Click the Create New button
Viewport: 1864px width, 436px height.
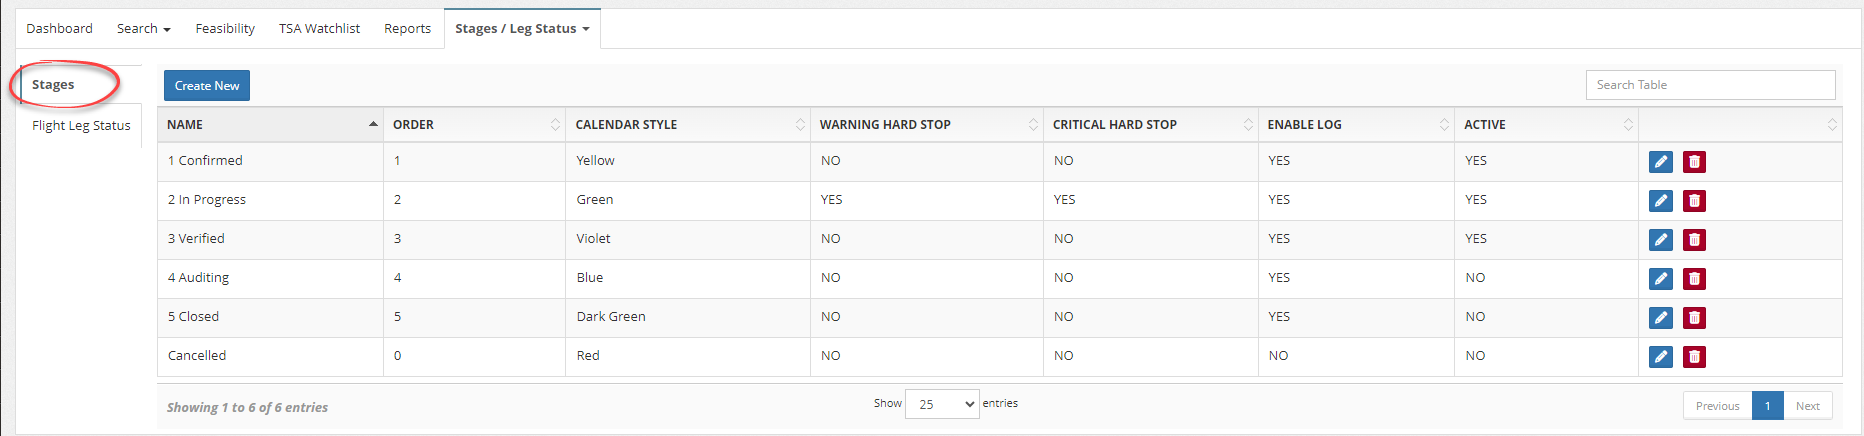point(207,86)
